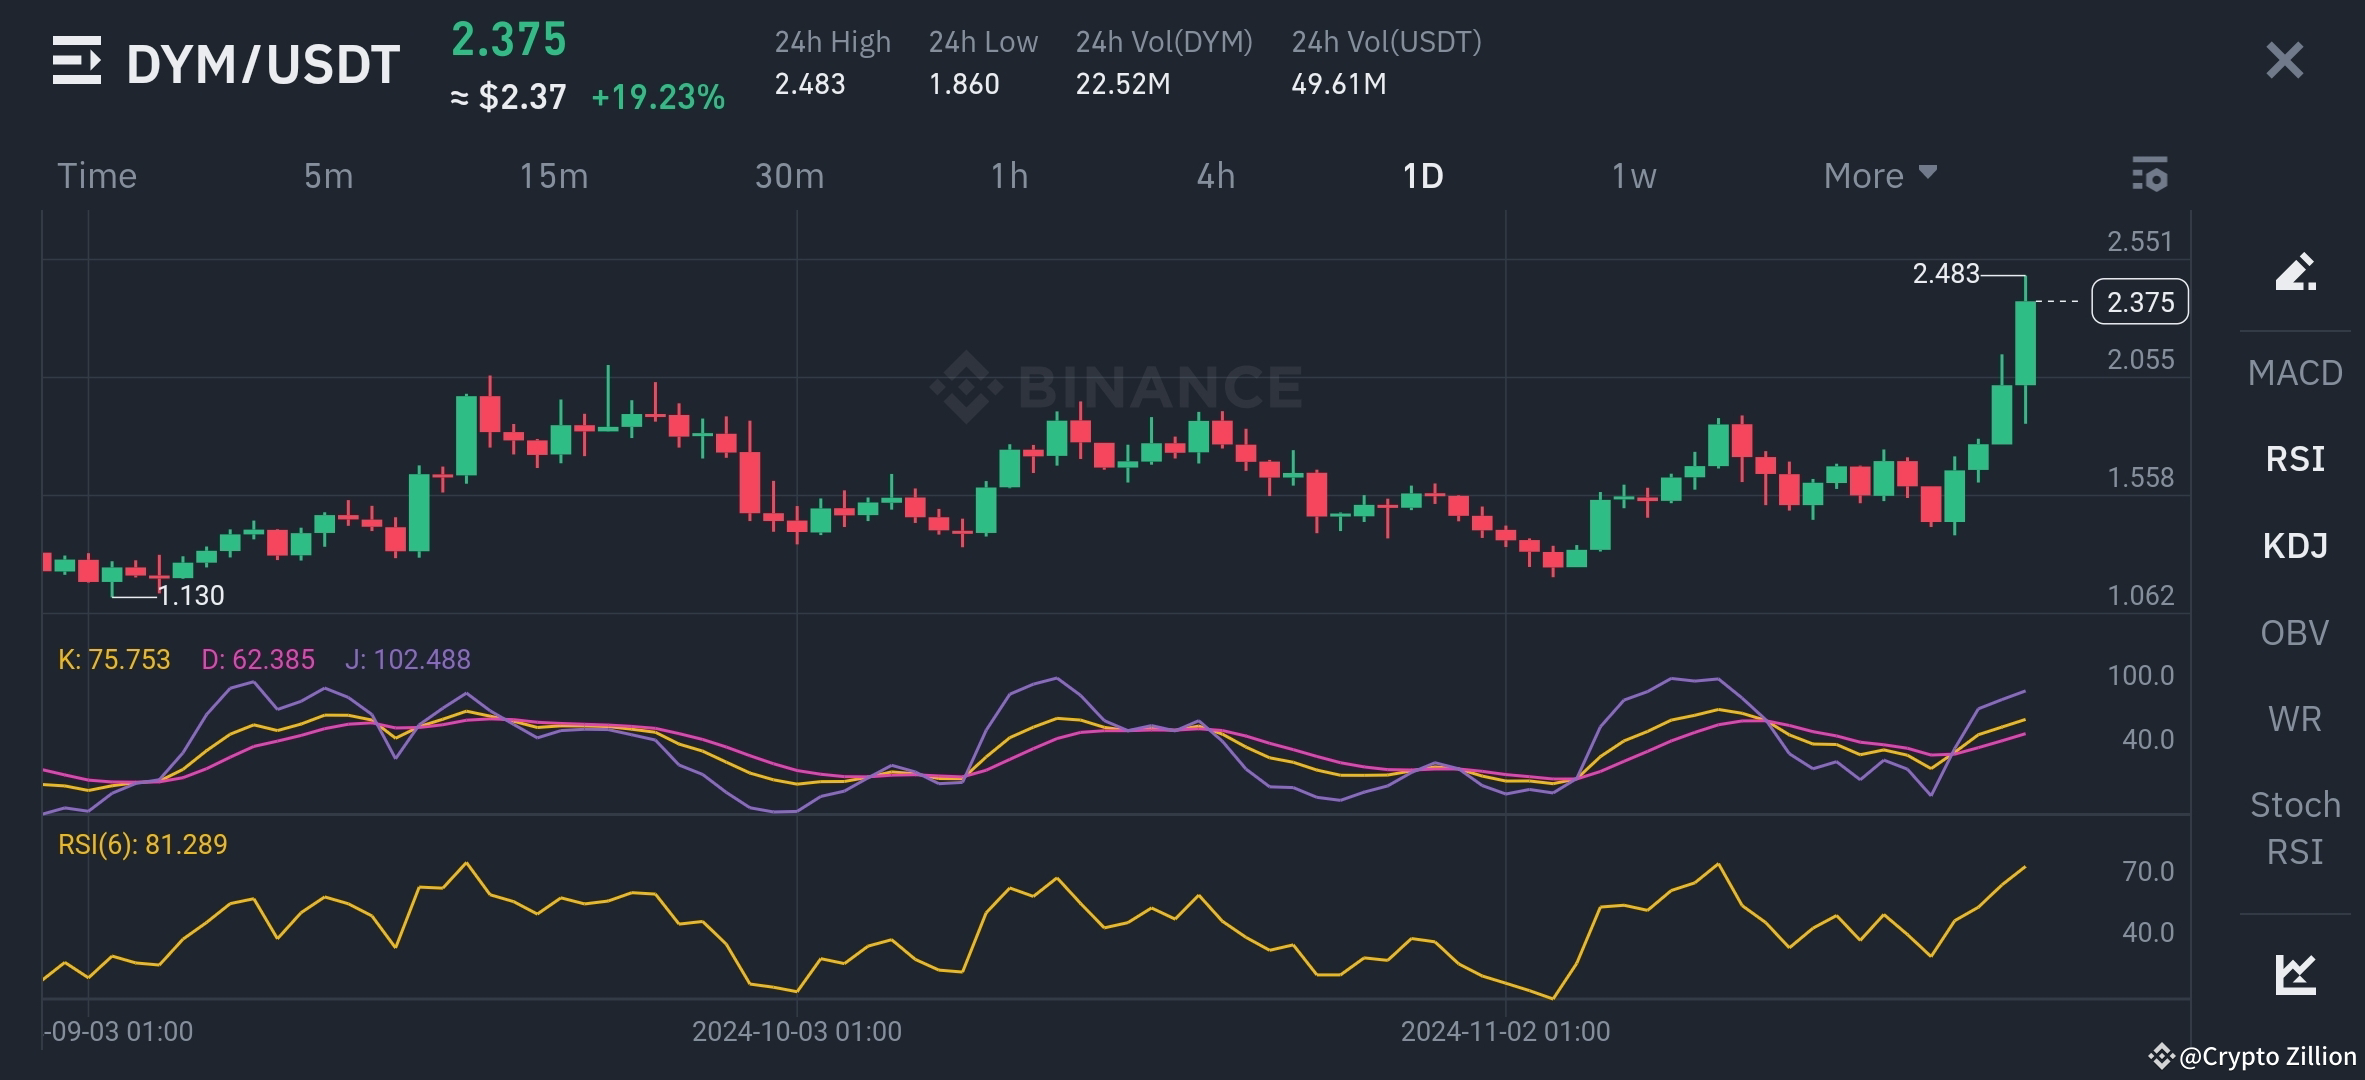Toggle the RSI indicator off
The height and width of the screenshot is (1080, 2365).
tap(2297, 458)
